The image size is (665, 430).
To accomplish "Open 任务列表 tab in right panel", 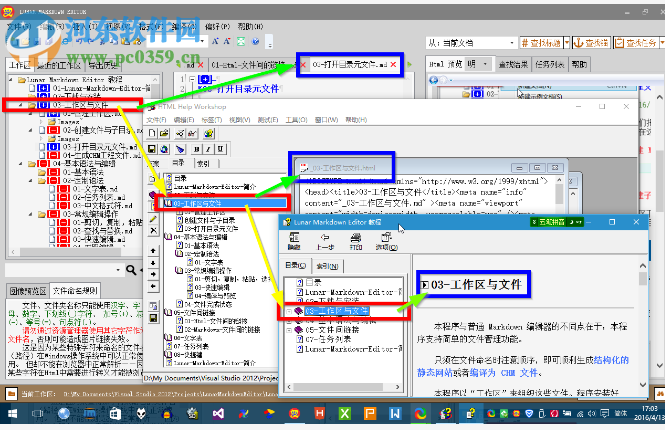I will pyautogui.click(x=549, y=64).
